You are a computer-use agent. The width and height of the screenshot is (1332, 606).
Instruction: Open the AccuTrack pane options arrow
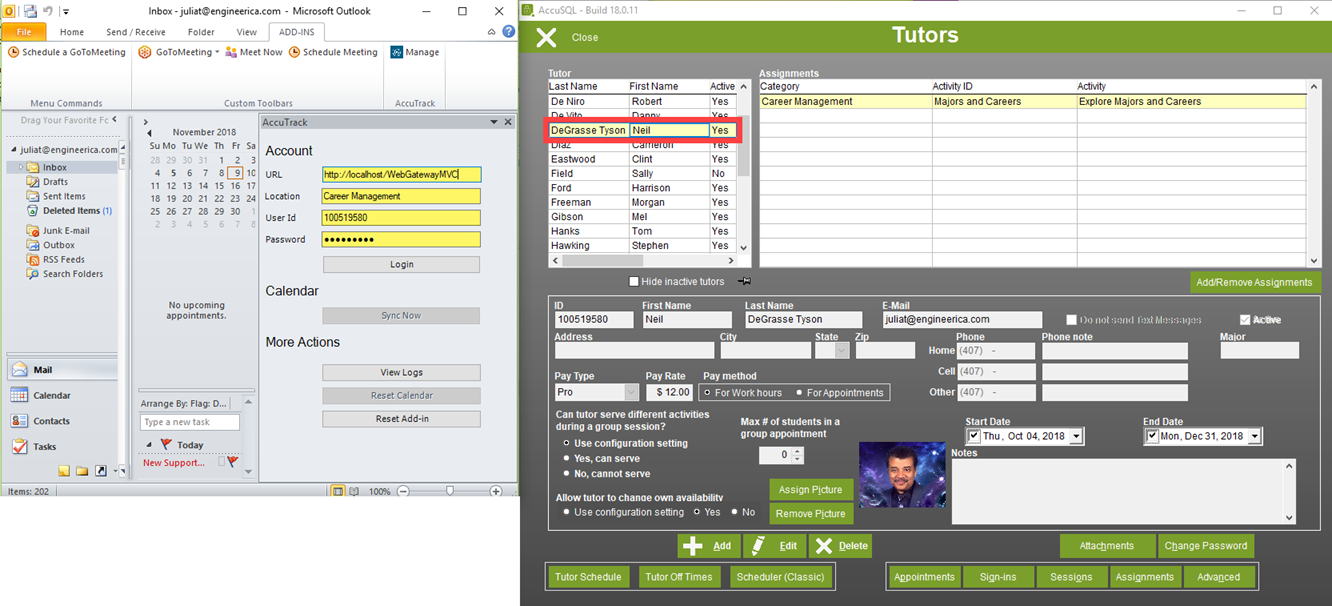(494, 122)
